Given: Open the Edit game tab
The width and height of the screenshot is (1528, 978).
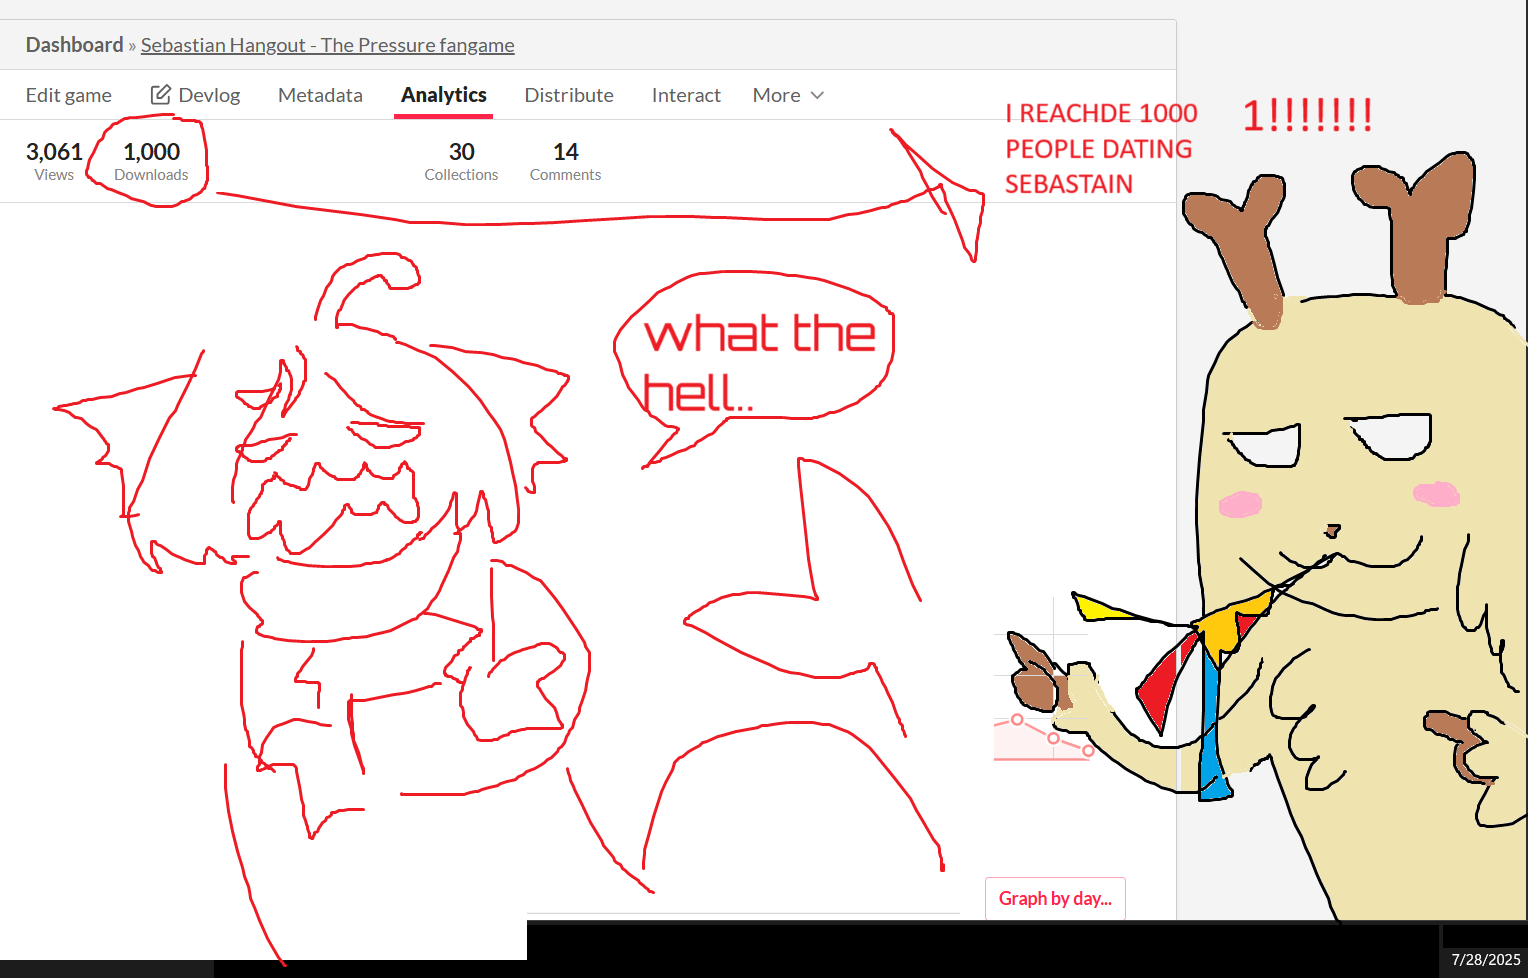Looking at the screenshot, I should click(68, 95).
